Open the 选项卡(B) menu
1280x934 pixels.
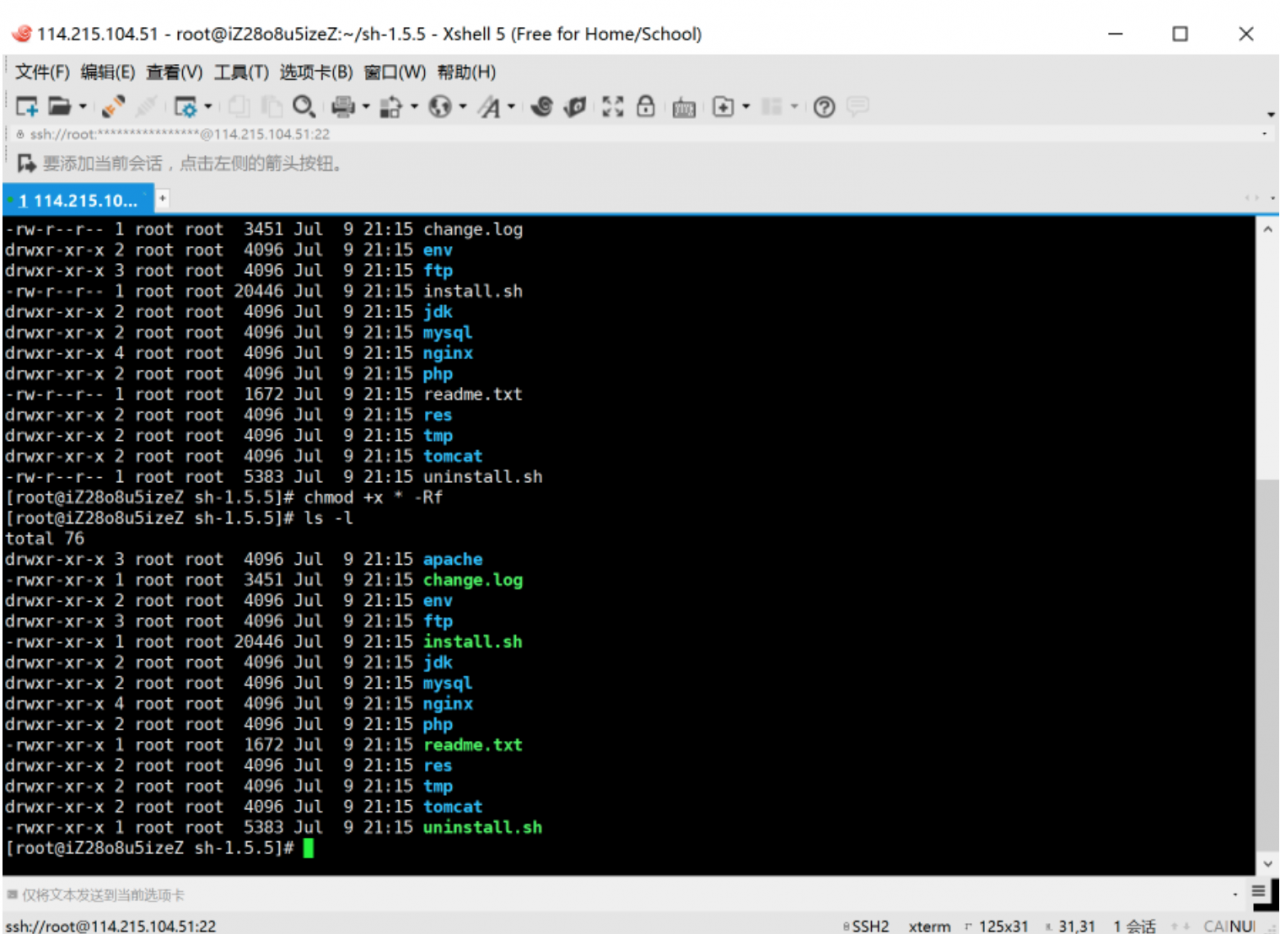point(316,72)
